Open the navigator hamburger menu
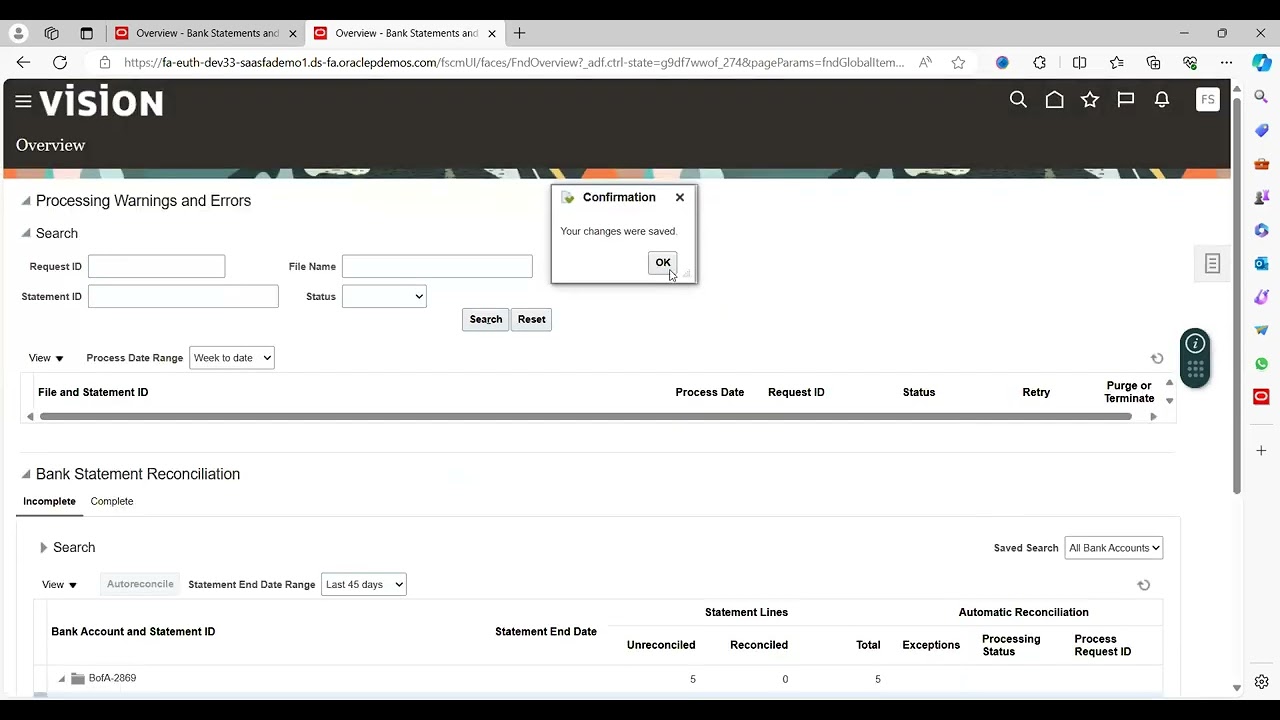The height and width of the screenshot is (720, 1280). pos(23,101)
